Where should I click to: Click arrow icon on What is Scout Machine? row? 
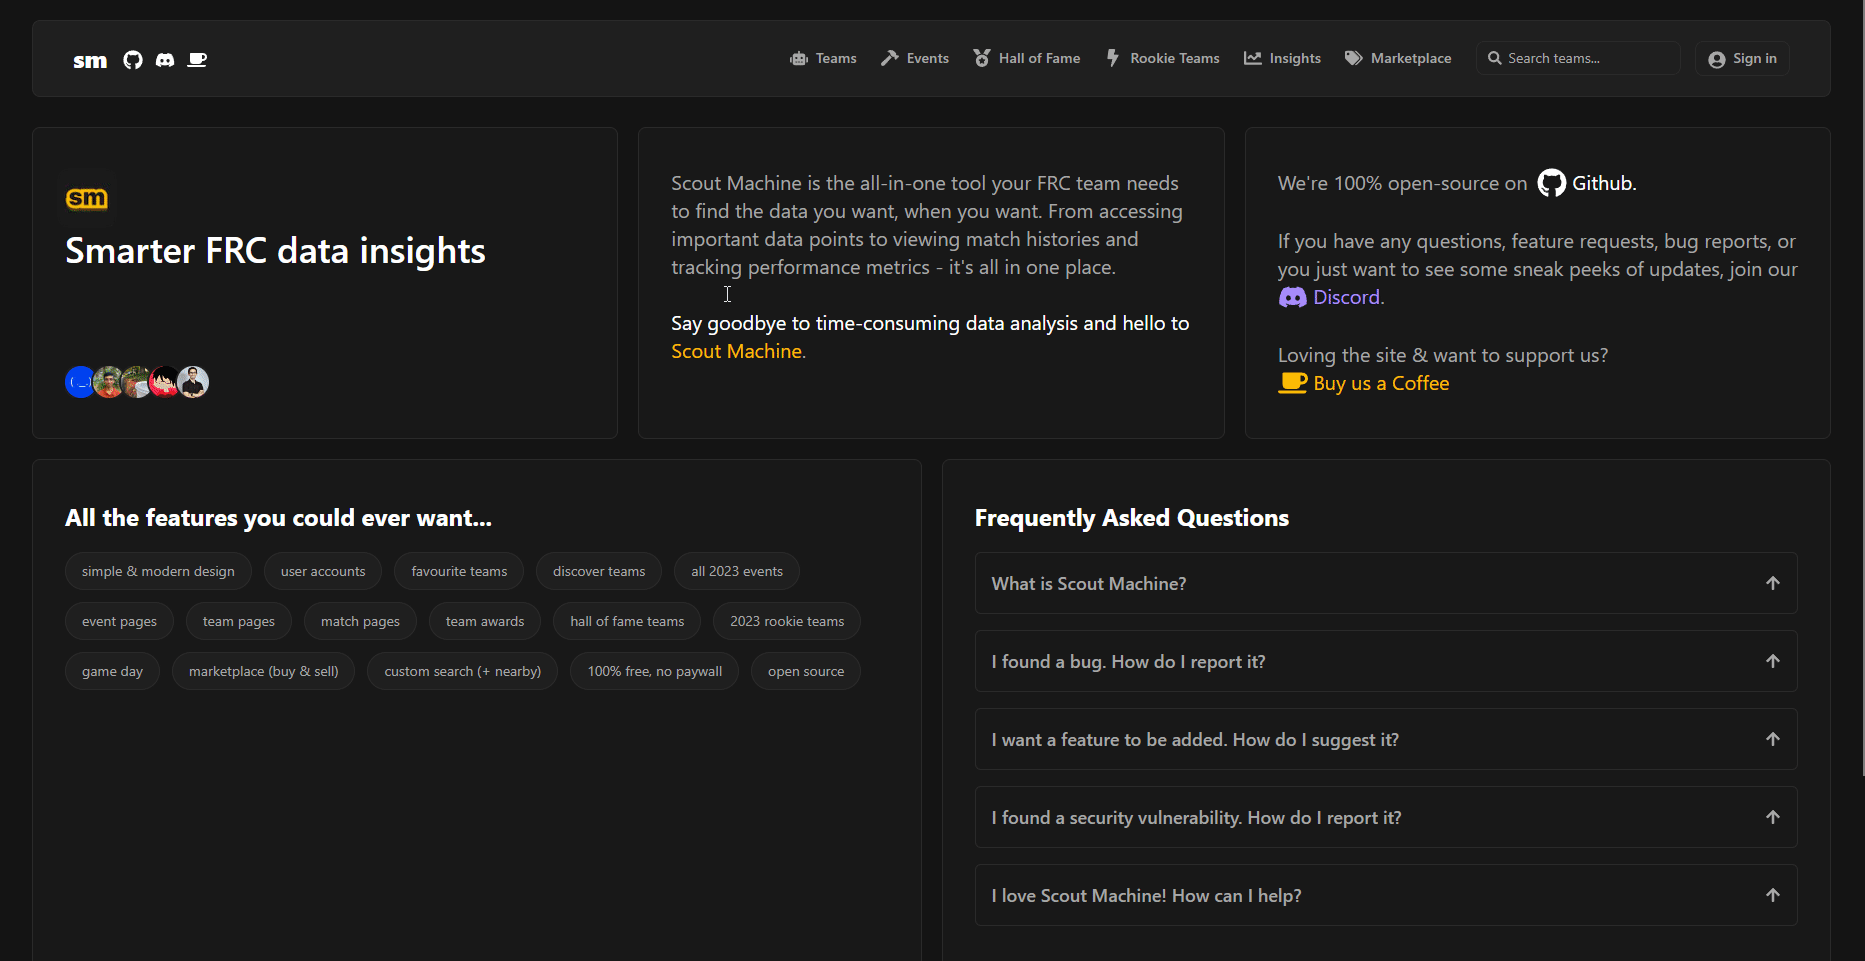[x=1773, y=583]
